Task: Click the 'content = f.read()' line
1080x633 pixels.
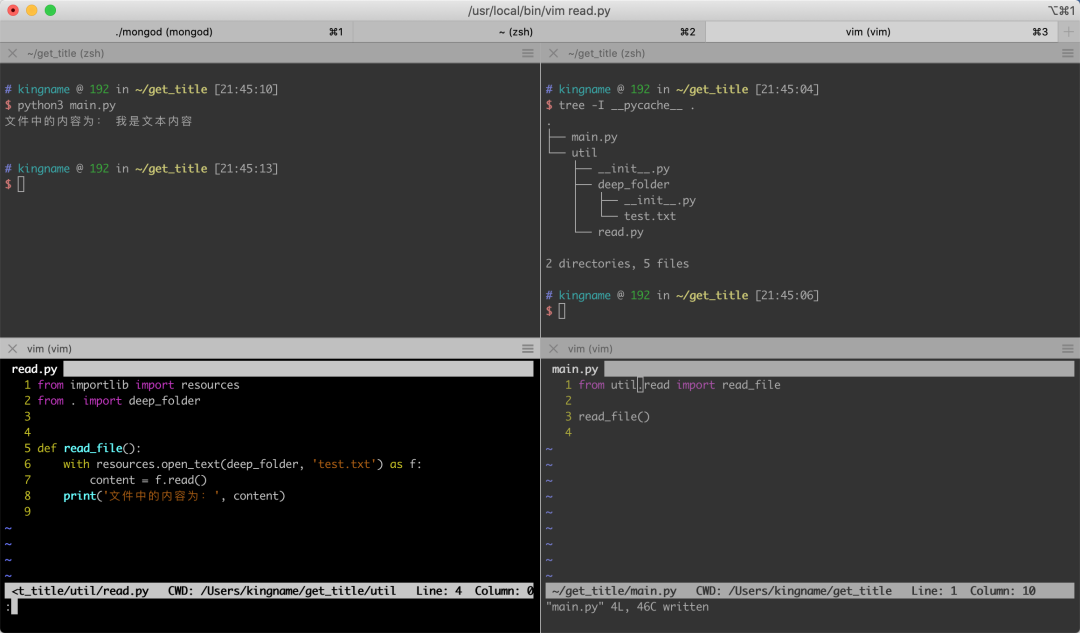Action: point(148,480)
